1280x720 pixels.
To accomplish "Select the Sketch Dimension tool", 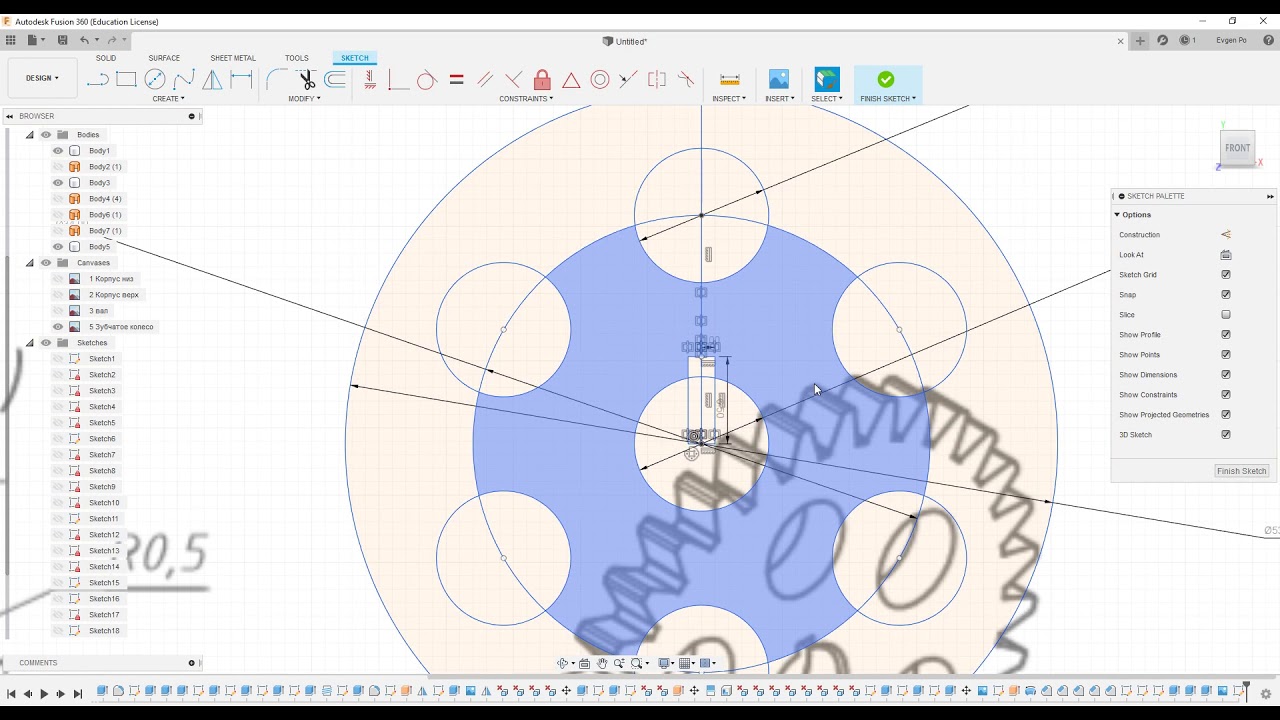I will [x=241, y=80].
